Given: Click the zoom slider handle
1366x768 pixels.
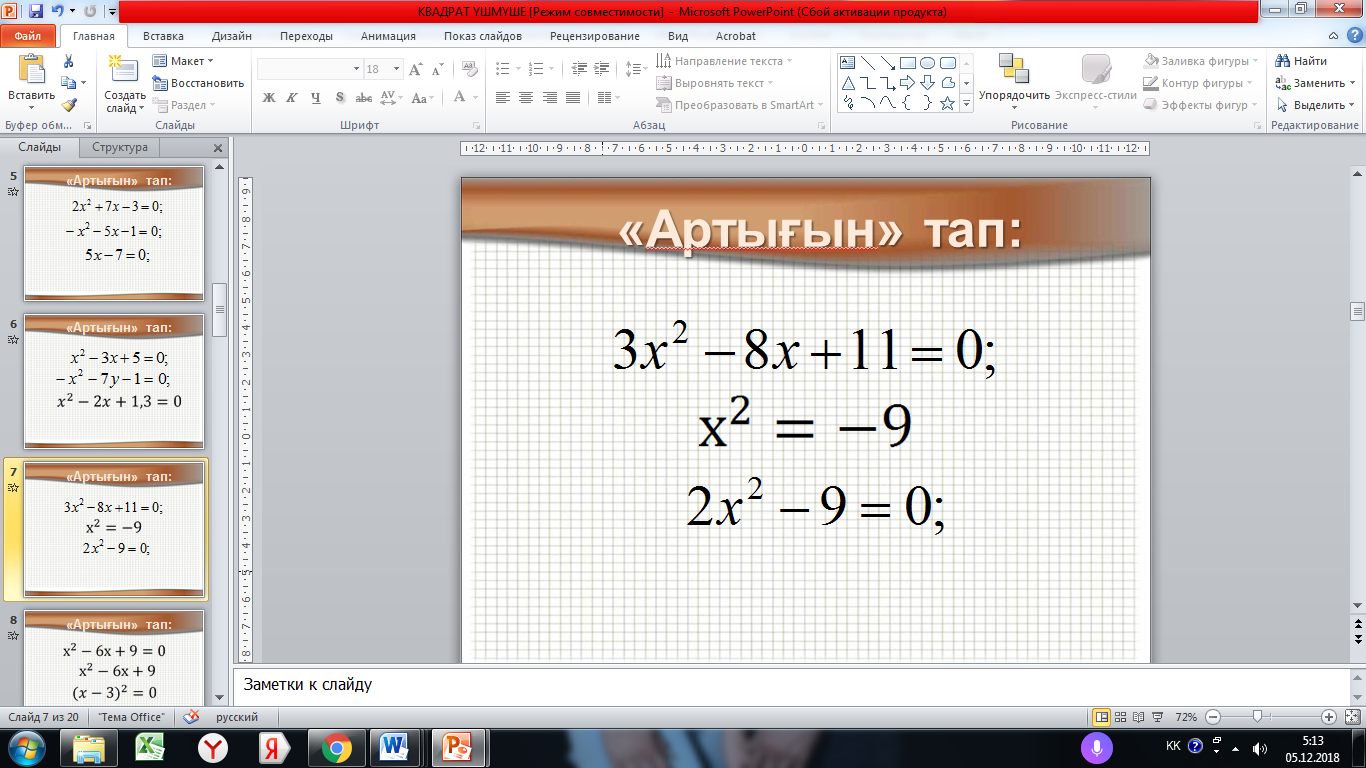Looking at the screenshot, I should coord(1257,717).
